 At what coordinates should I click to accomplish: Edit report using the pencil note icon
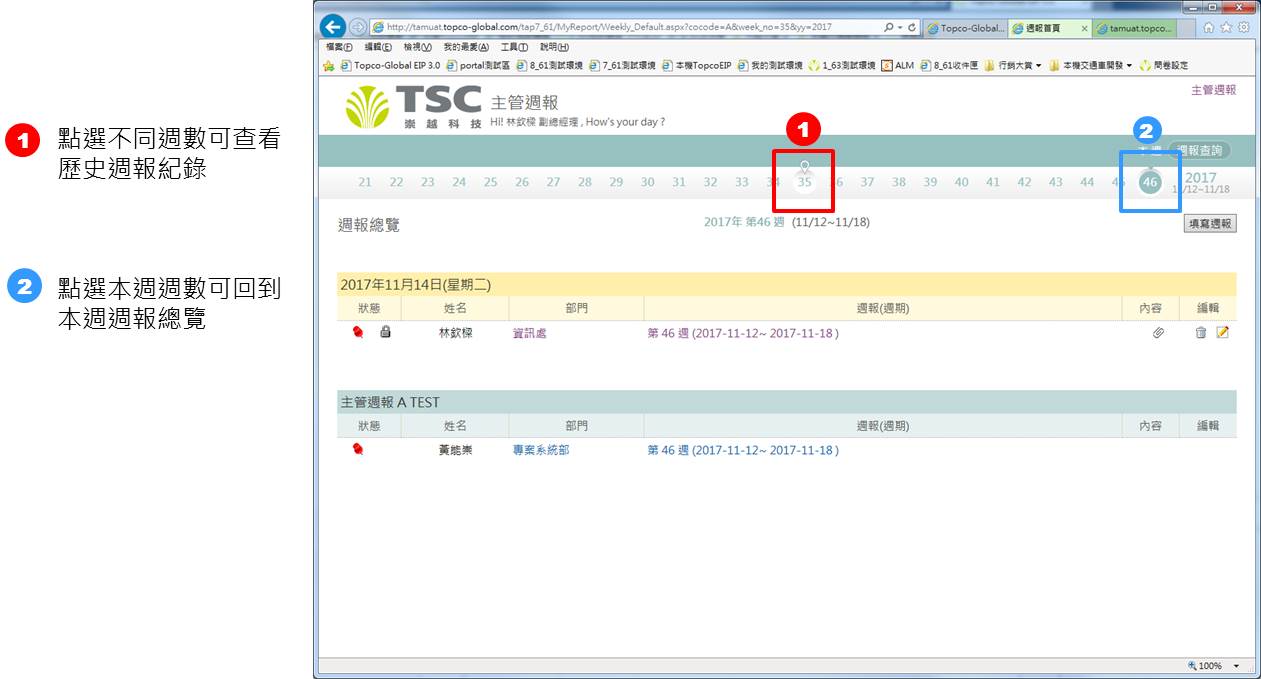pos(1222,333)
